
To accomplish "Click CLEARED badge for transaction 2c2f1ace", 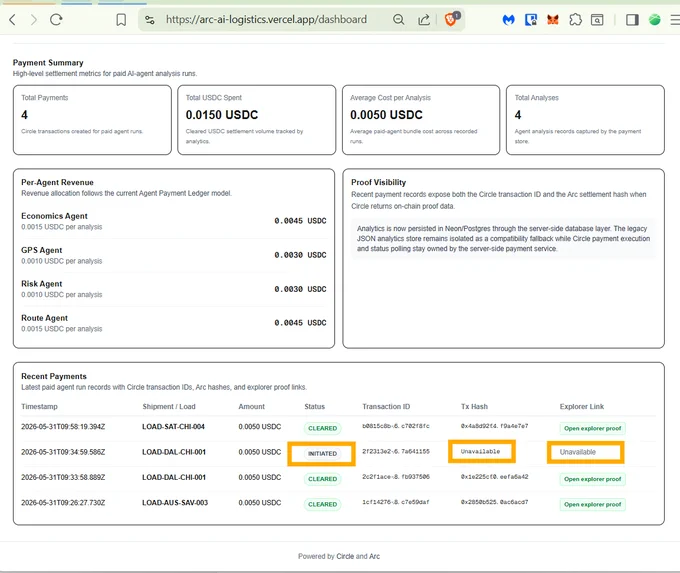I will 322,479.
